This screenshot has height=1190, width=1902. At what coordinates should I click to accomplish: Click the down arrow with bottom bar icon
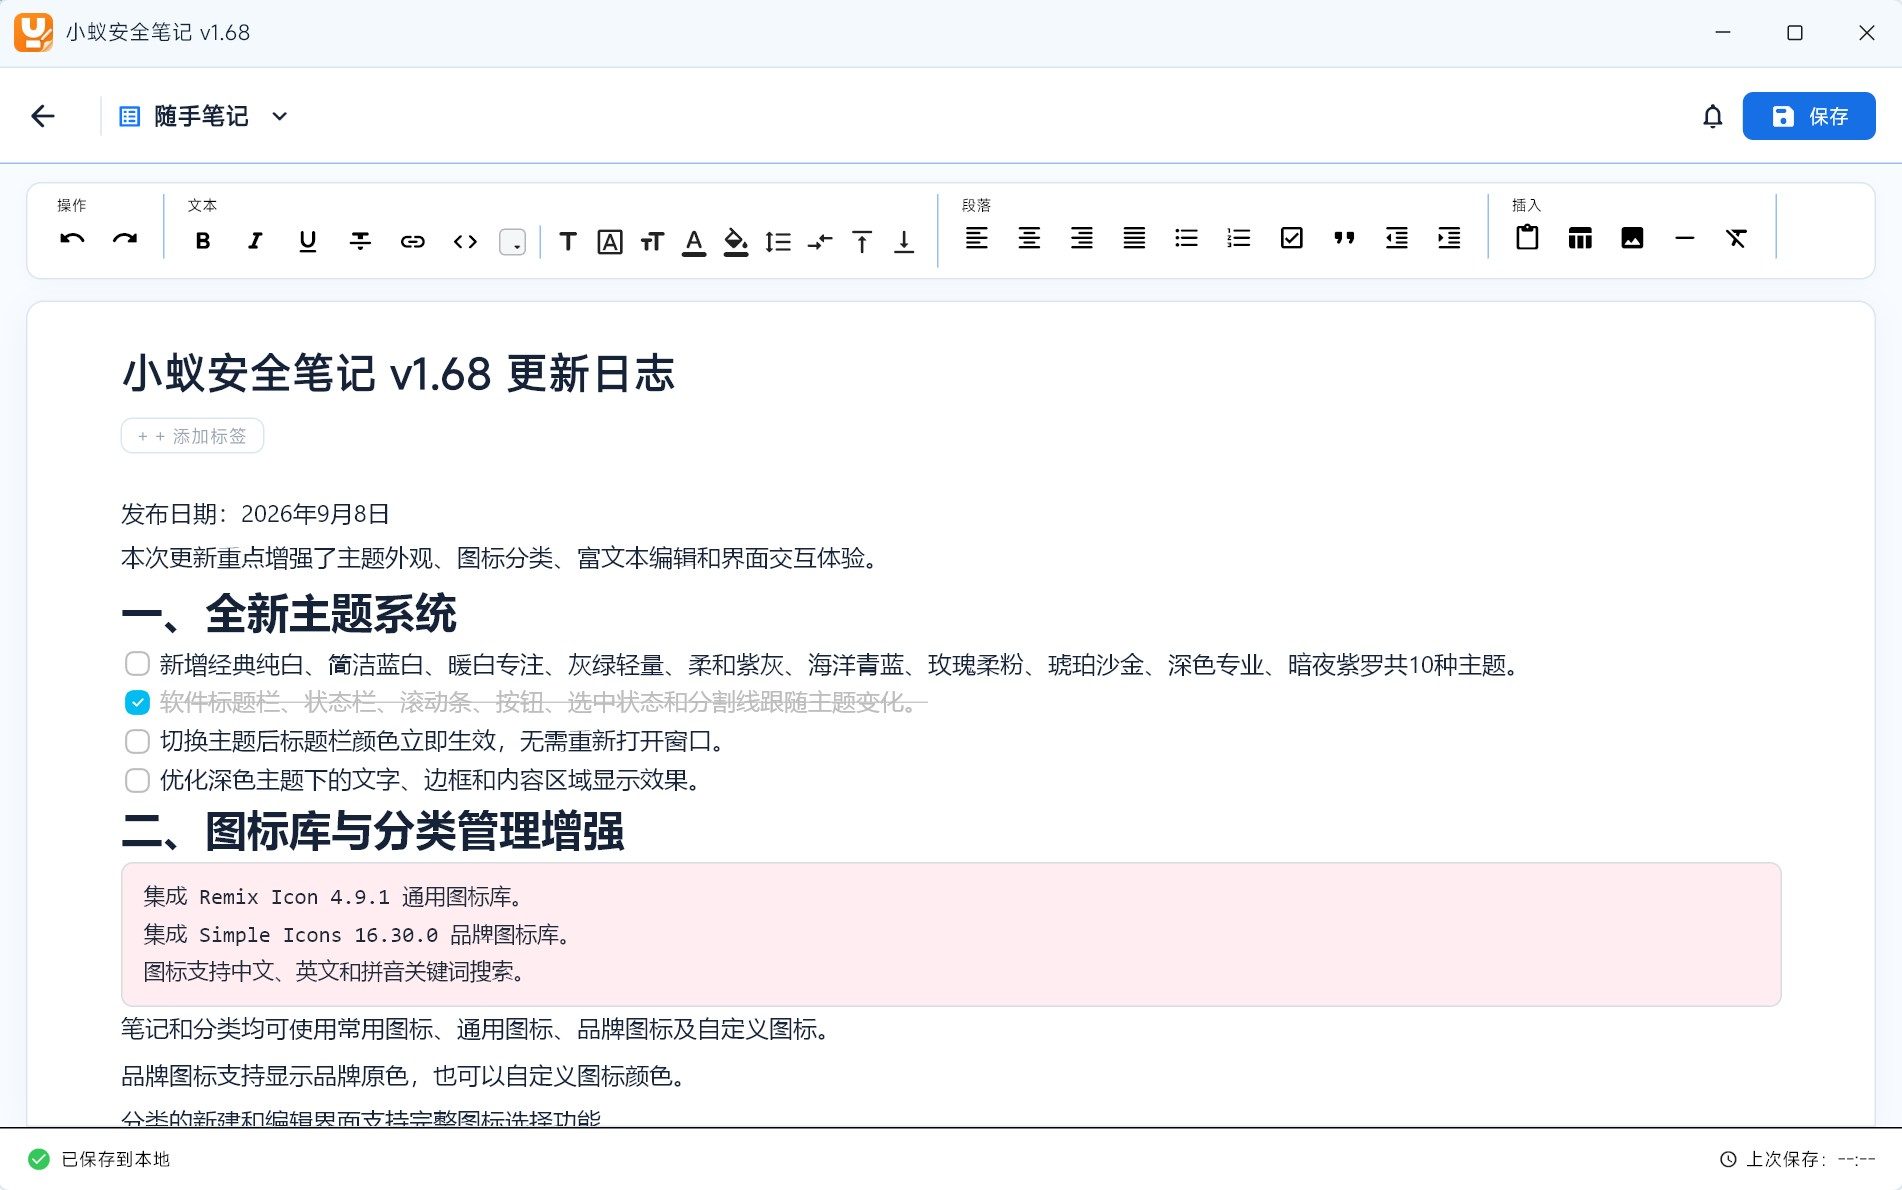tap(904, 240)
